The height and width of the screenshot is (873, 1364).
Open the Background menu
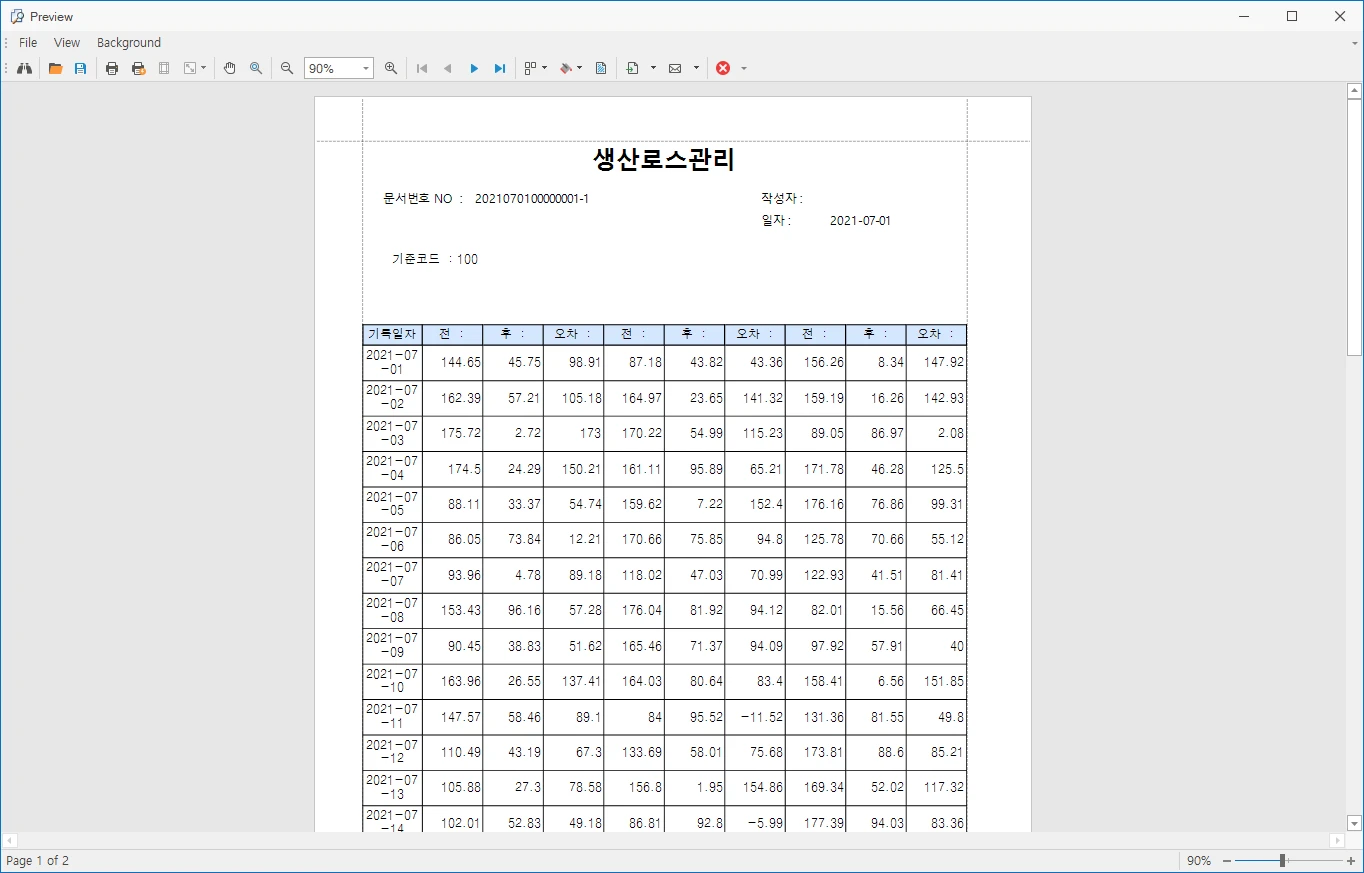coord(128,42)
